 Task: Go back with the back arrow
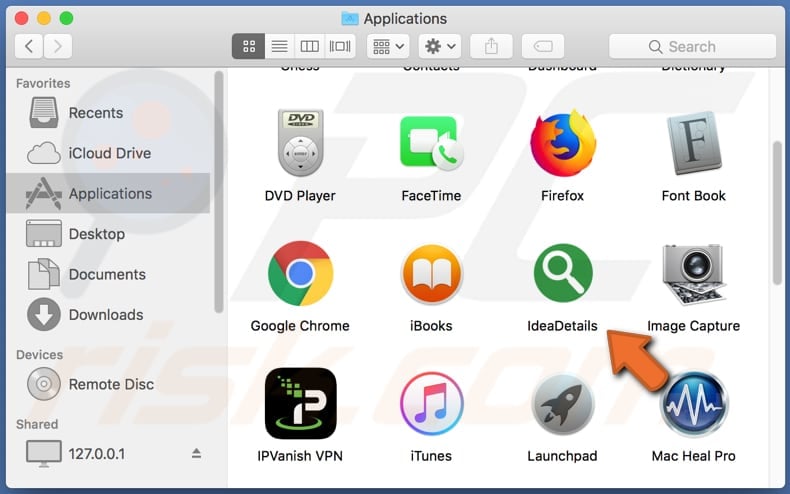29,46
